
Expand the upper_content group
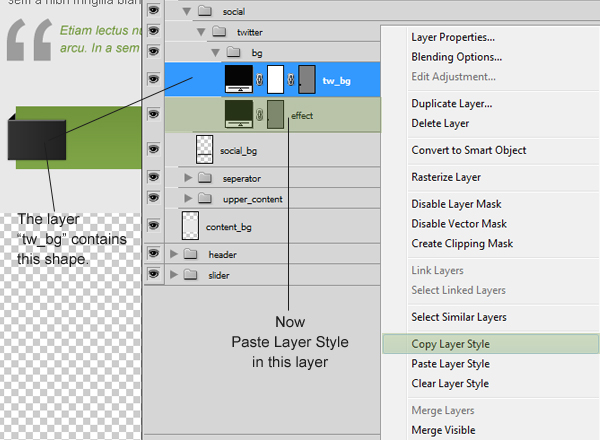pos(188,198)
